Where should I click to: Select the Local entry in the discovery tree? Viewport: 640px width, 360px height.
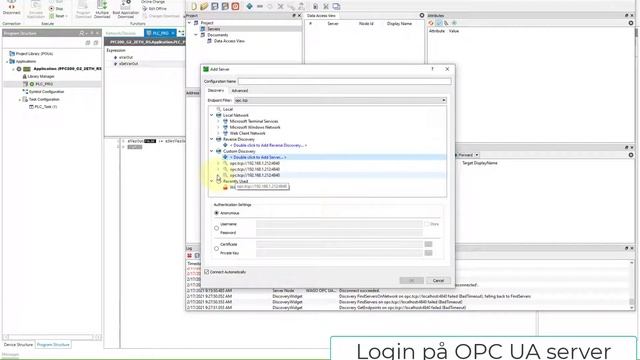point(228,109)
